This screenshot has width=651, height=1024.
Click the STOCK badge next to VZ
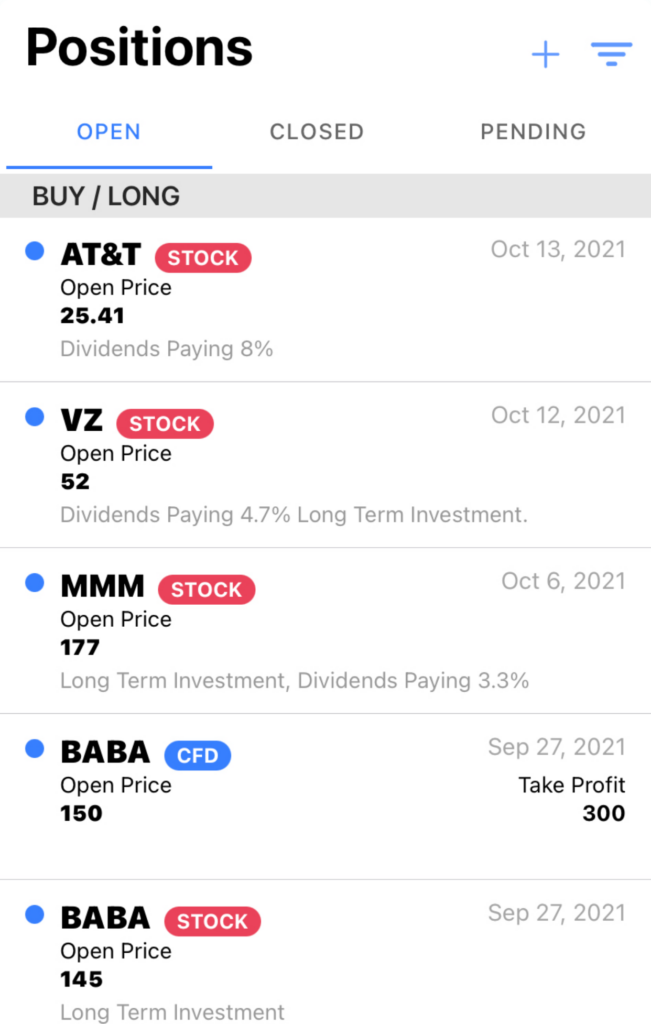165,424
